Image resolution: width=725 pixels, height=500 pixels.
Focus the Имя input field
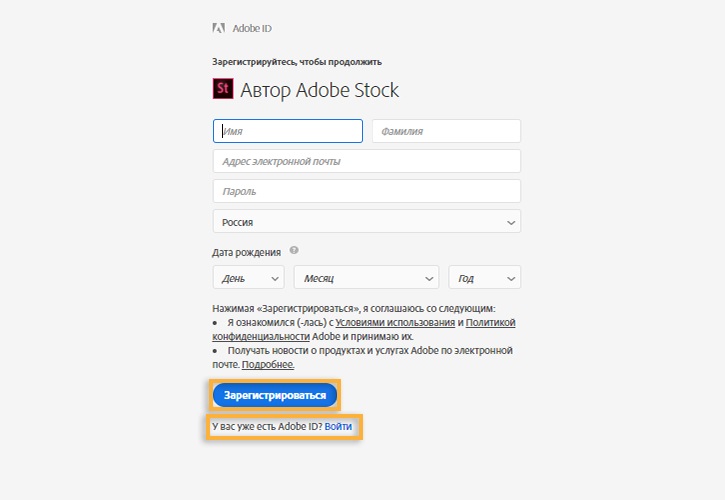pos(288,131)
